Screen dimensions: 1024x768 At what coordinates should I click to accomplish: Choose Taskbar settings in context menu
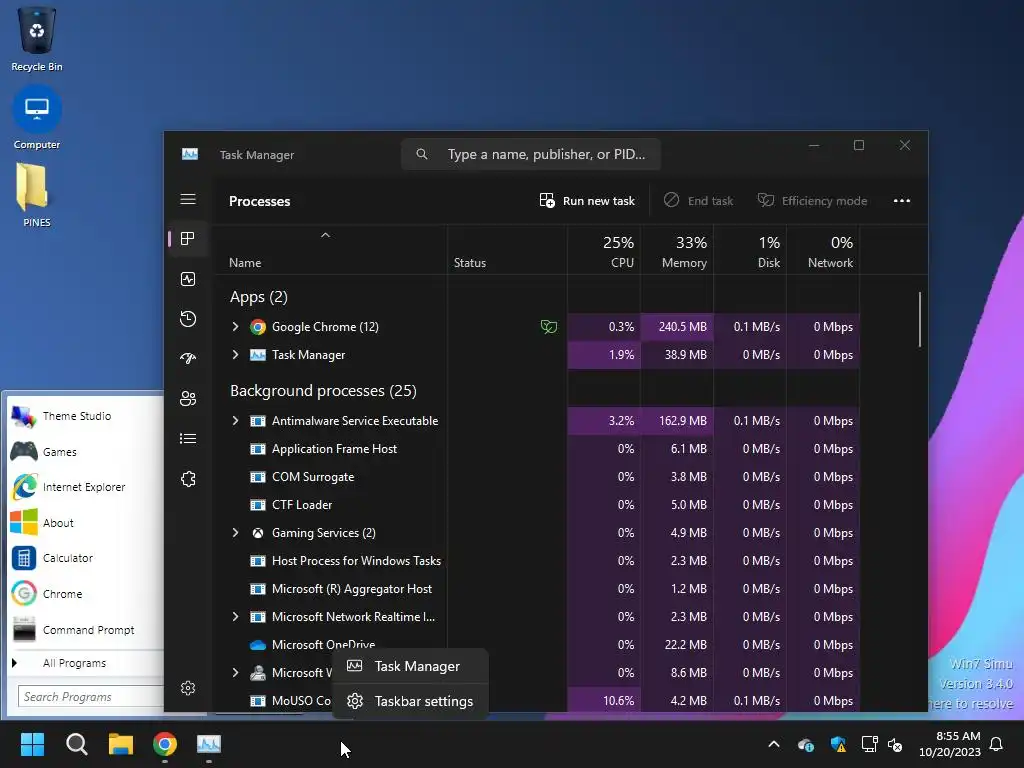410,701
